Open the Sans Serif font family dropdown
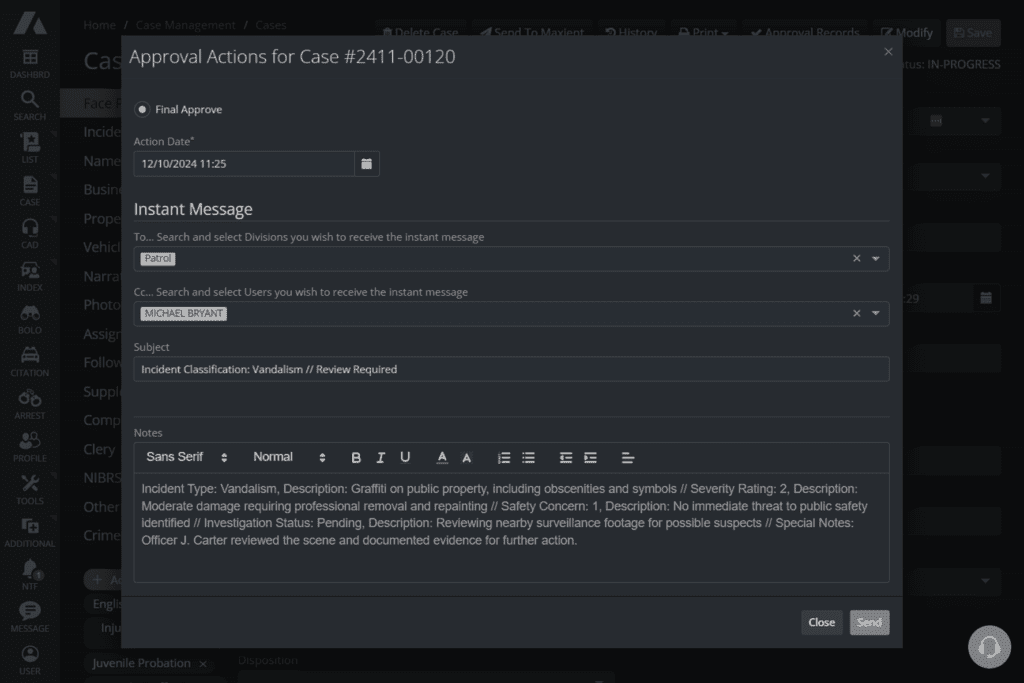Screen dimensions: 1024x683 [x=187, y=457]
